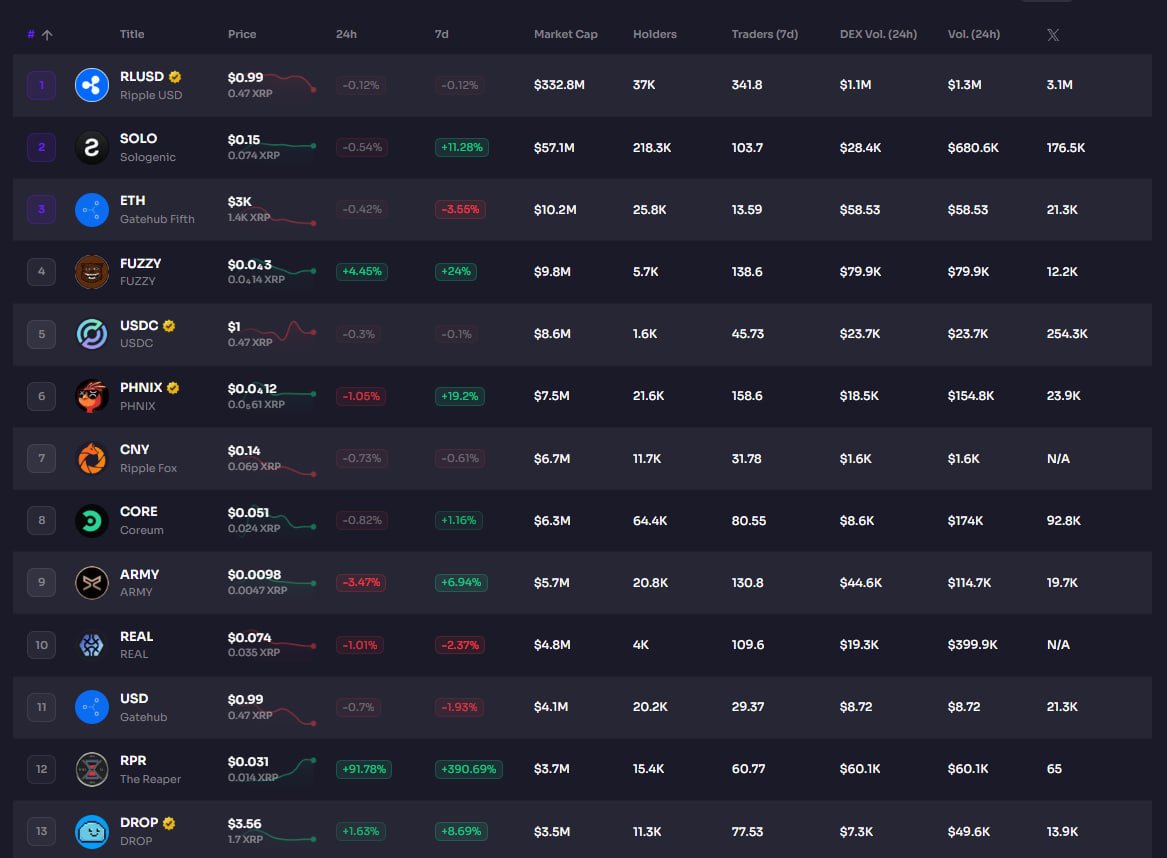
Task: Click the rank 3 badge for ETH
Action: 42,210
